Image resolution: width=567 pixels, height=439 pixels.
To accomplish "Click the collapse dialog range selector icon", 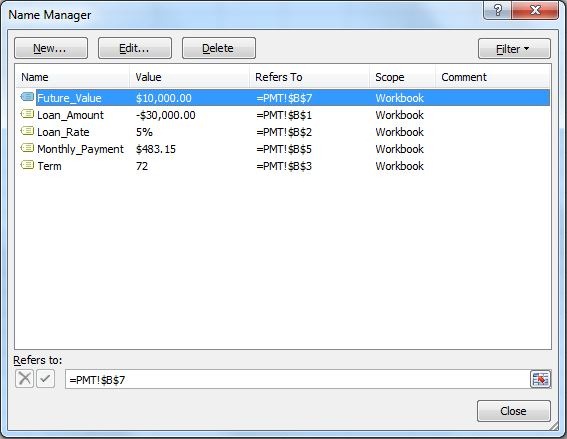I will click(x=540, y=379).
